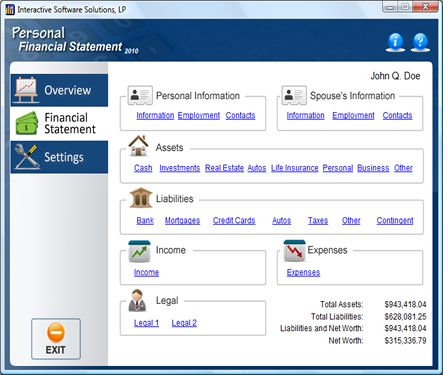Click the Personal Financial Statement 2010 title
Viewport: 443px width, 375px height.
[x=75, y=40]
